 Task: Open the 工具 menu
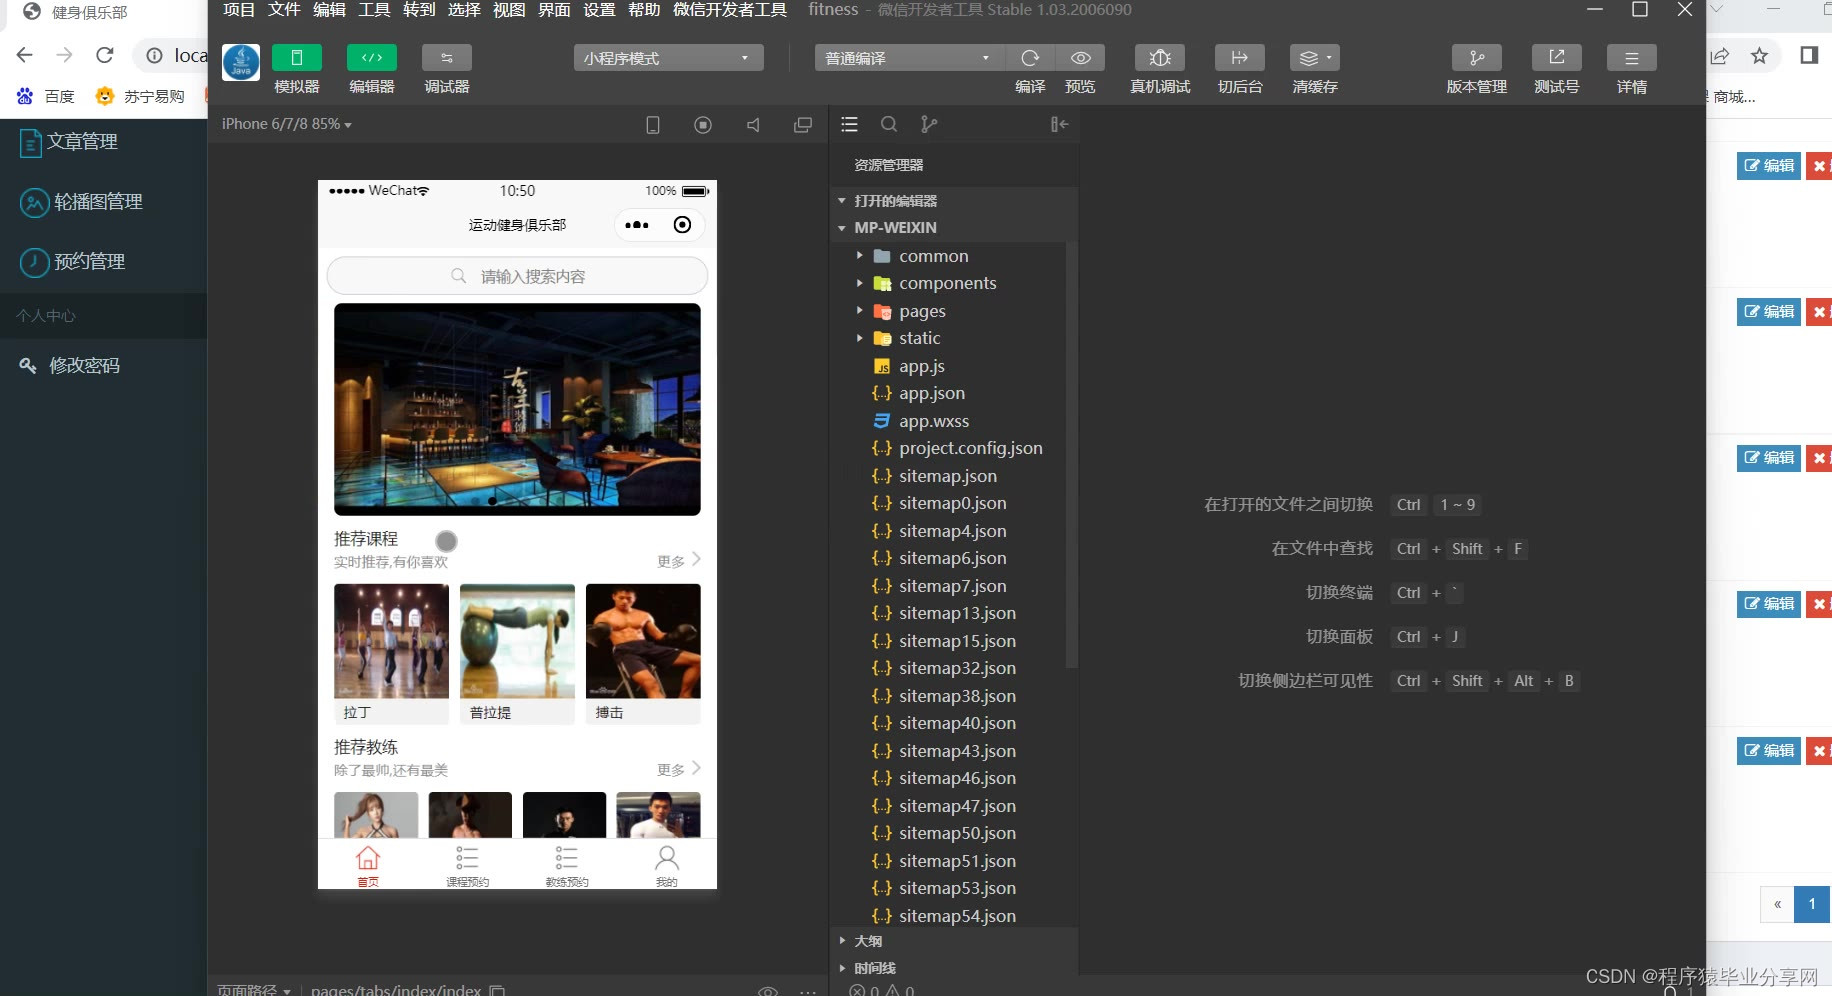coord(374,10)
